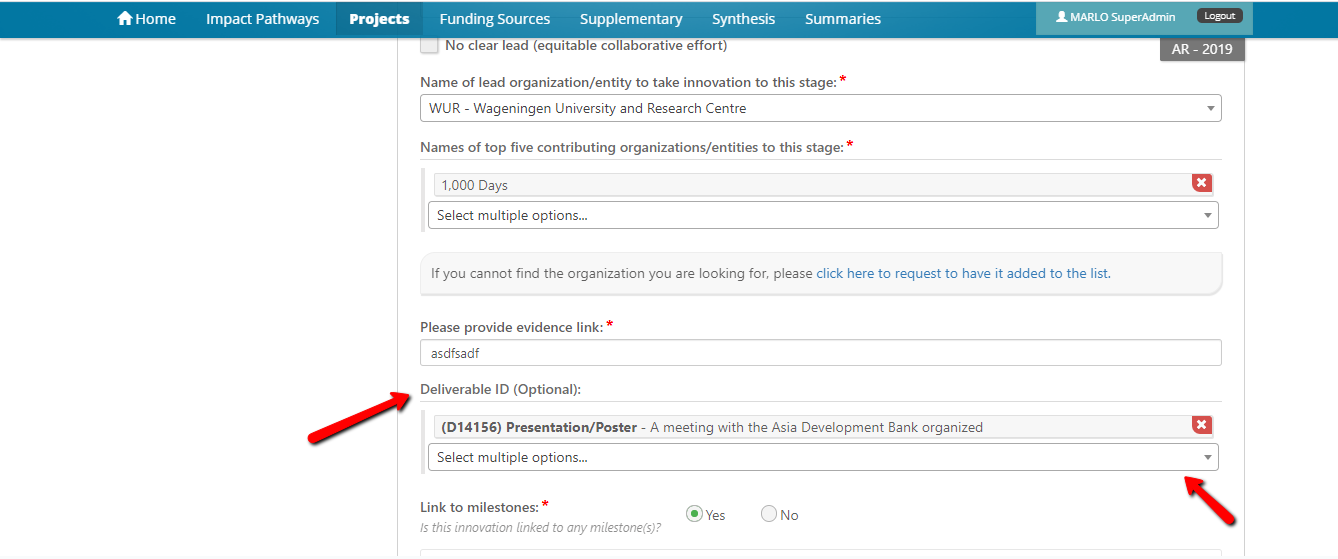Select Yes for link to milestones
This screenshot has height=559, width=1338.
tap(694, 514)
